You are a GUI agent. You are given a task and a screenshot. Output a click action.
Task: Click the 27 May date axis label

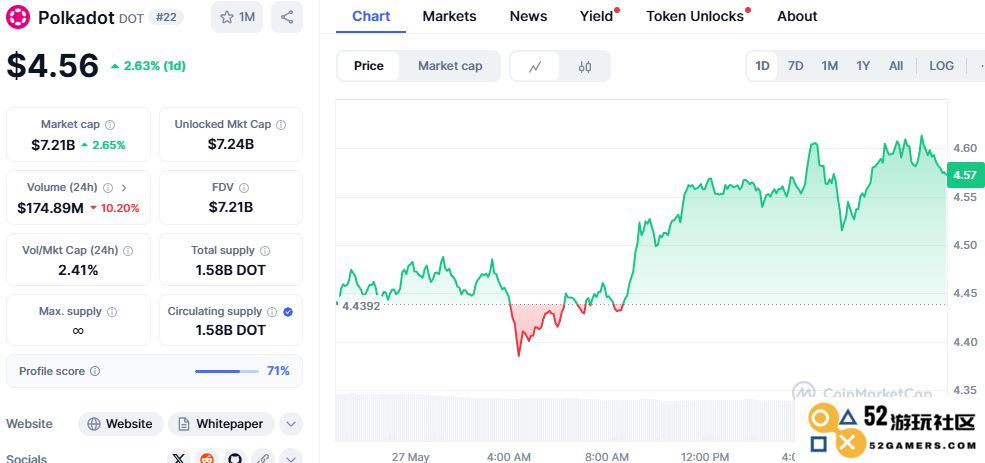(x=410, y=457)
